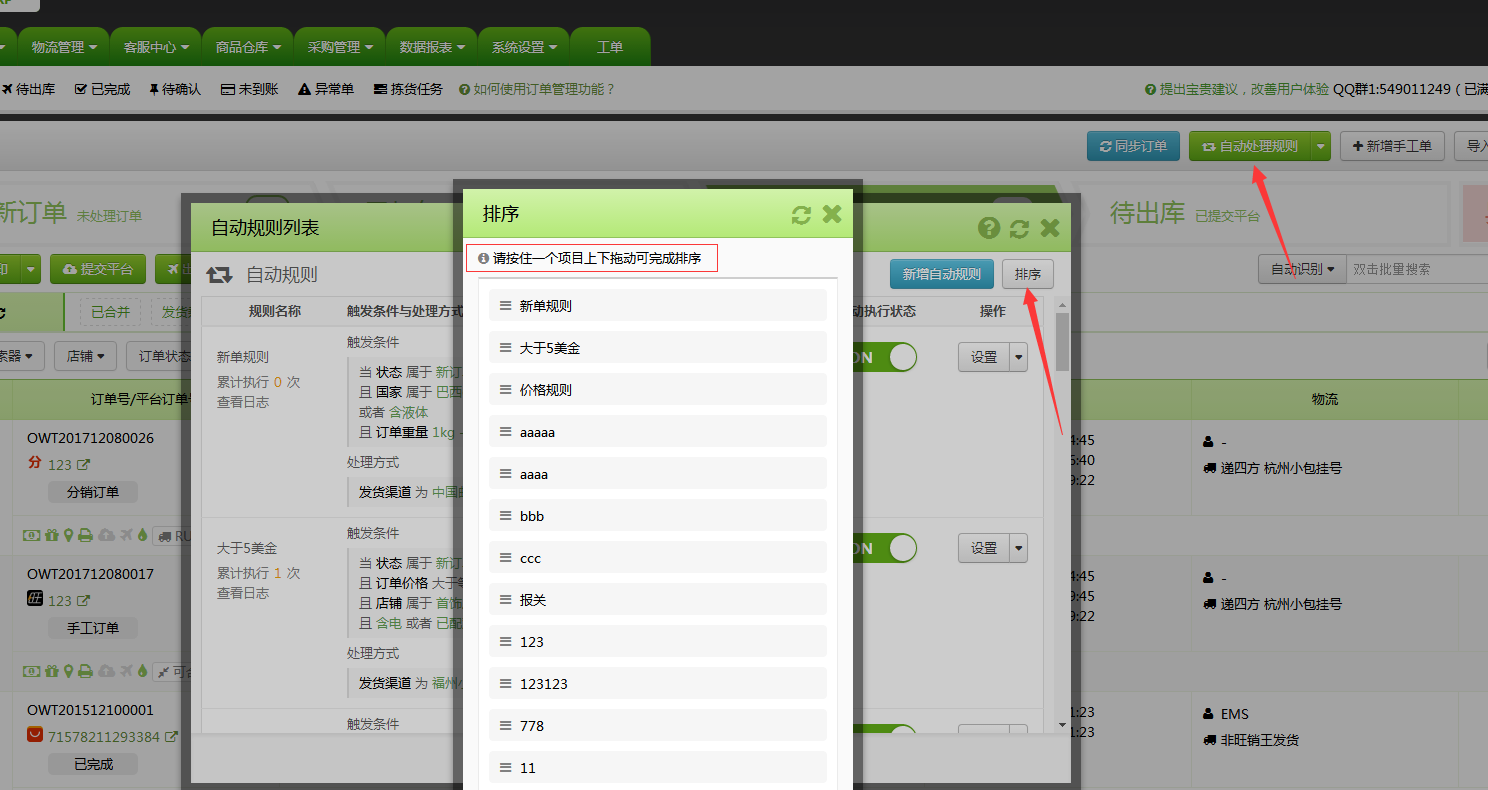Click 设置 button for 大于5美金
The height and width of the screenshot is (790, 1488).
coord(984,548)
